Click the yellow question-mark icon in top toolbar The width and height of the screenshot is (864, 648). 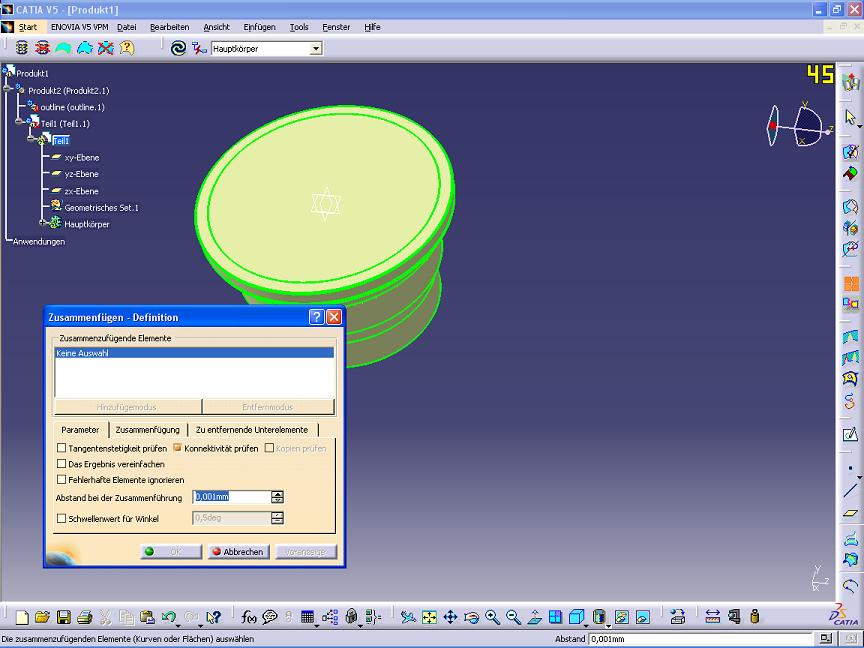point(127,48)
